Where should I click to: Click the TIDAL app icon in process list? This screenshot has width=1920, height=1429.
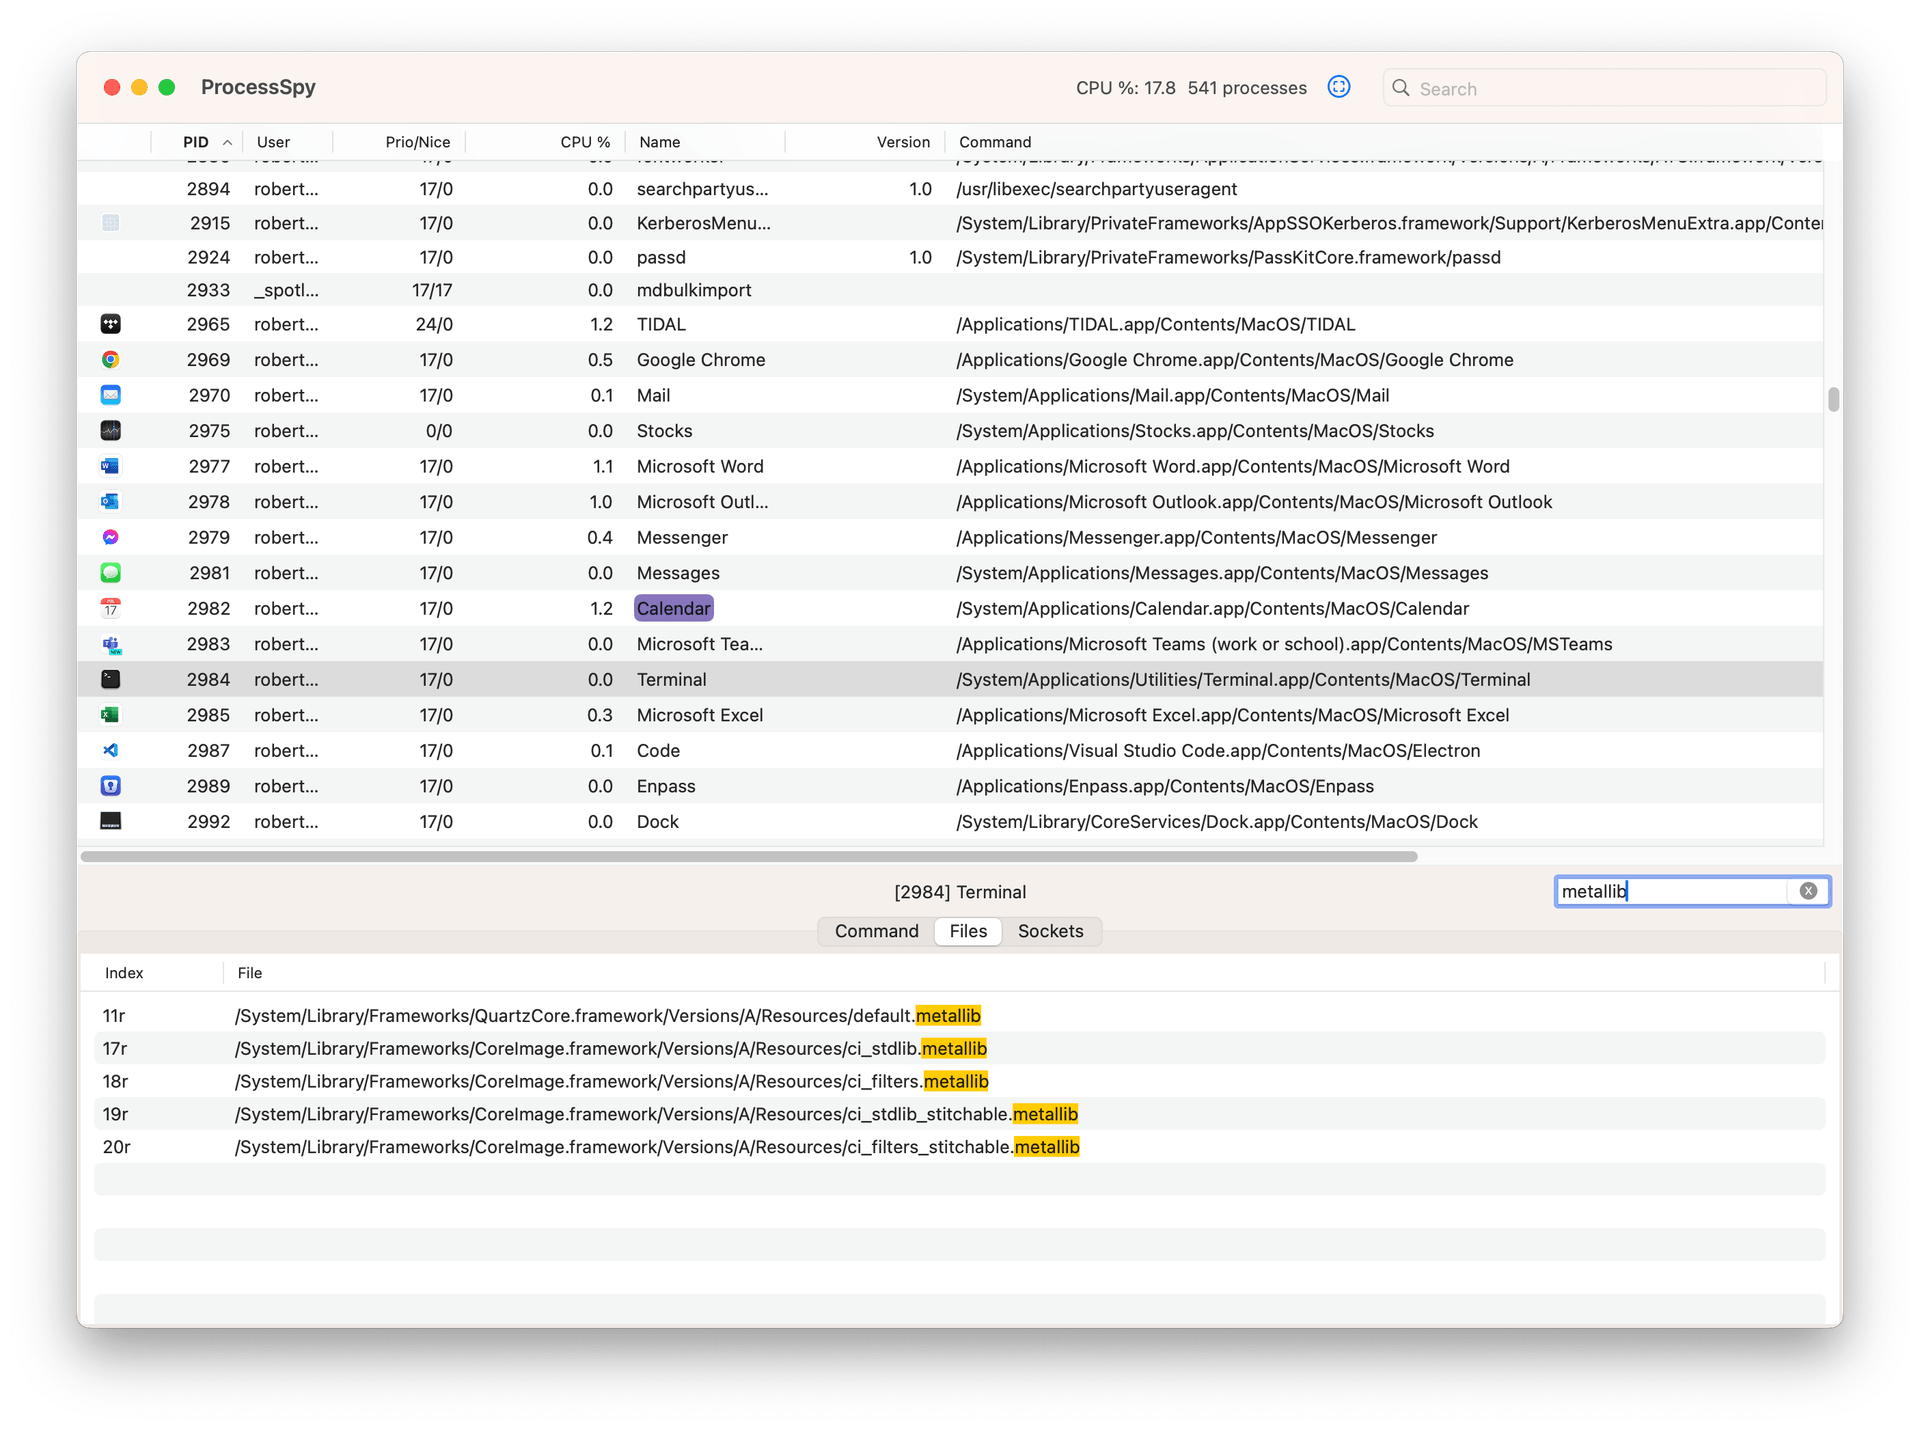111,324
